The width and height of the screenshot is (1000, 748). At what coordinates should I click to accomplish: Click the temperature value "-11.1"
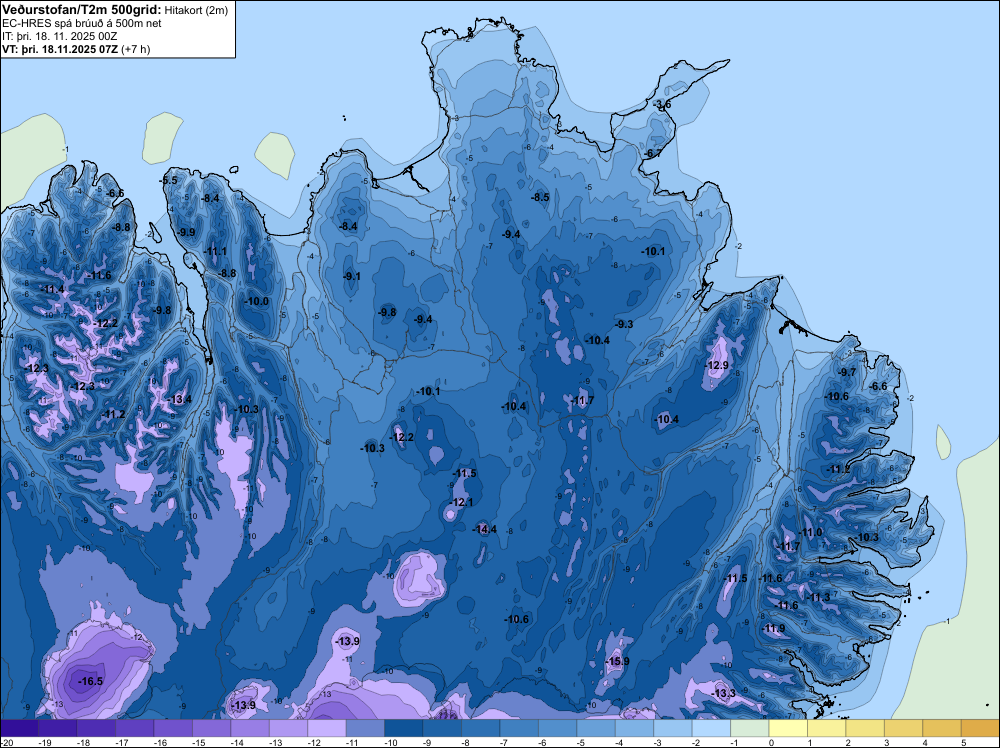tap(215, 251)
